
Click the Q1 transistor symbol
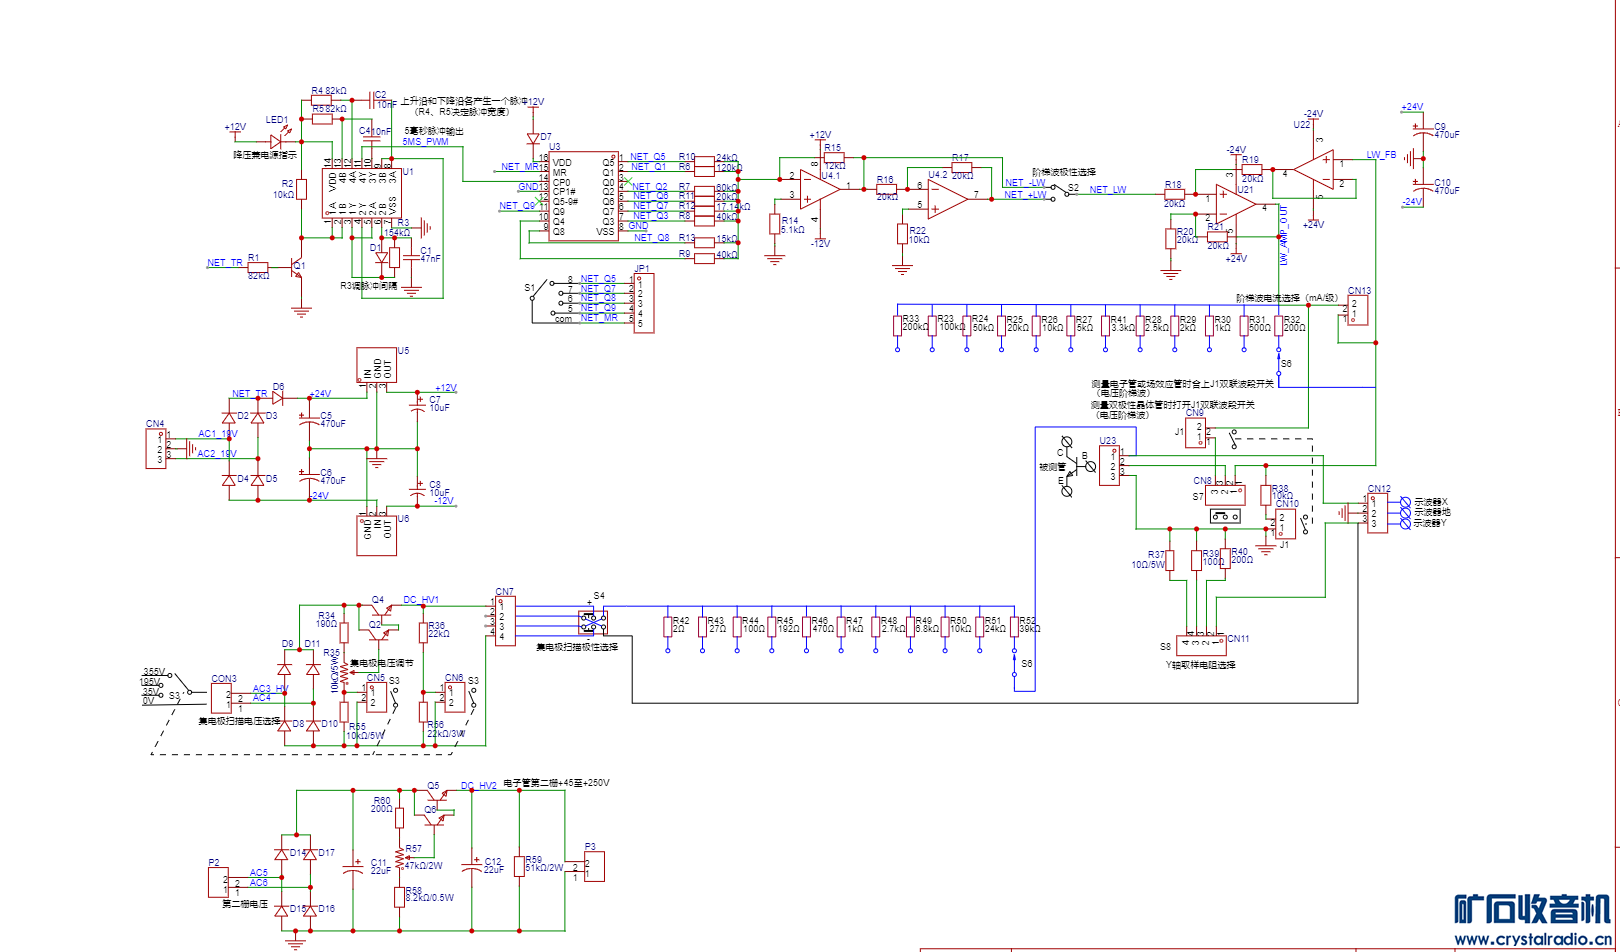tap(297, 267)
